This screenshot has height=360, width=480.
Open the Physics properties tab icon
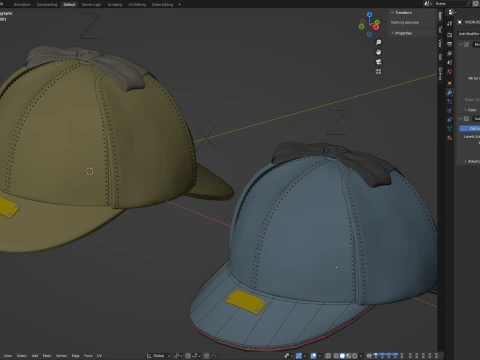click(x=450, y=110)
